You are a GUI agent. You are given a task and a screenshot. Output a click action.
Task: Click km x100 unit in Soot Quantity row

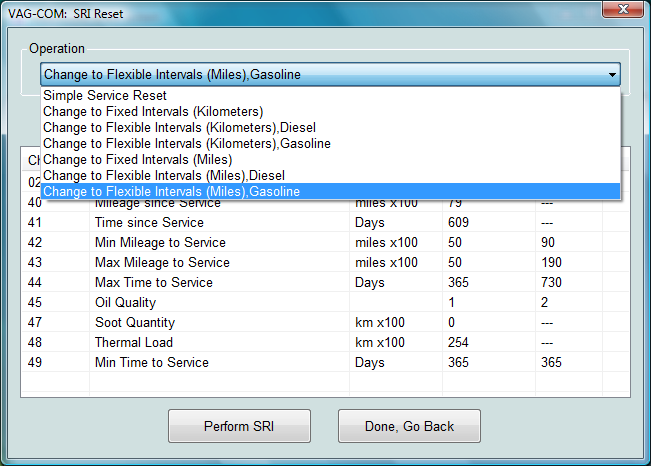pos(380,322)
